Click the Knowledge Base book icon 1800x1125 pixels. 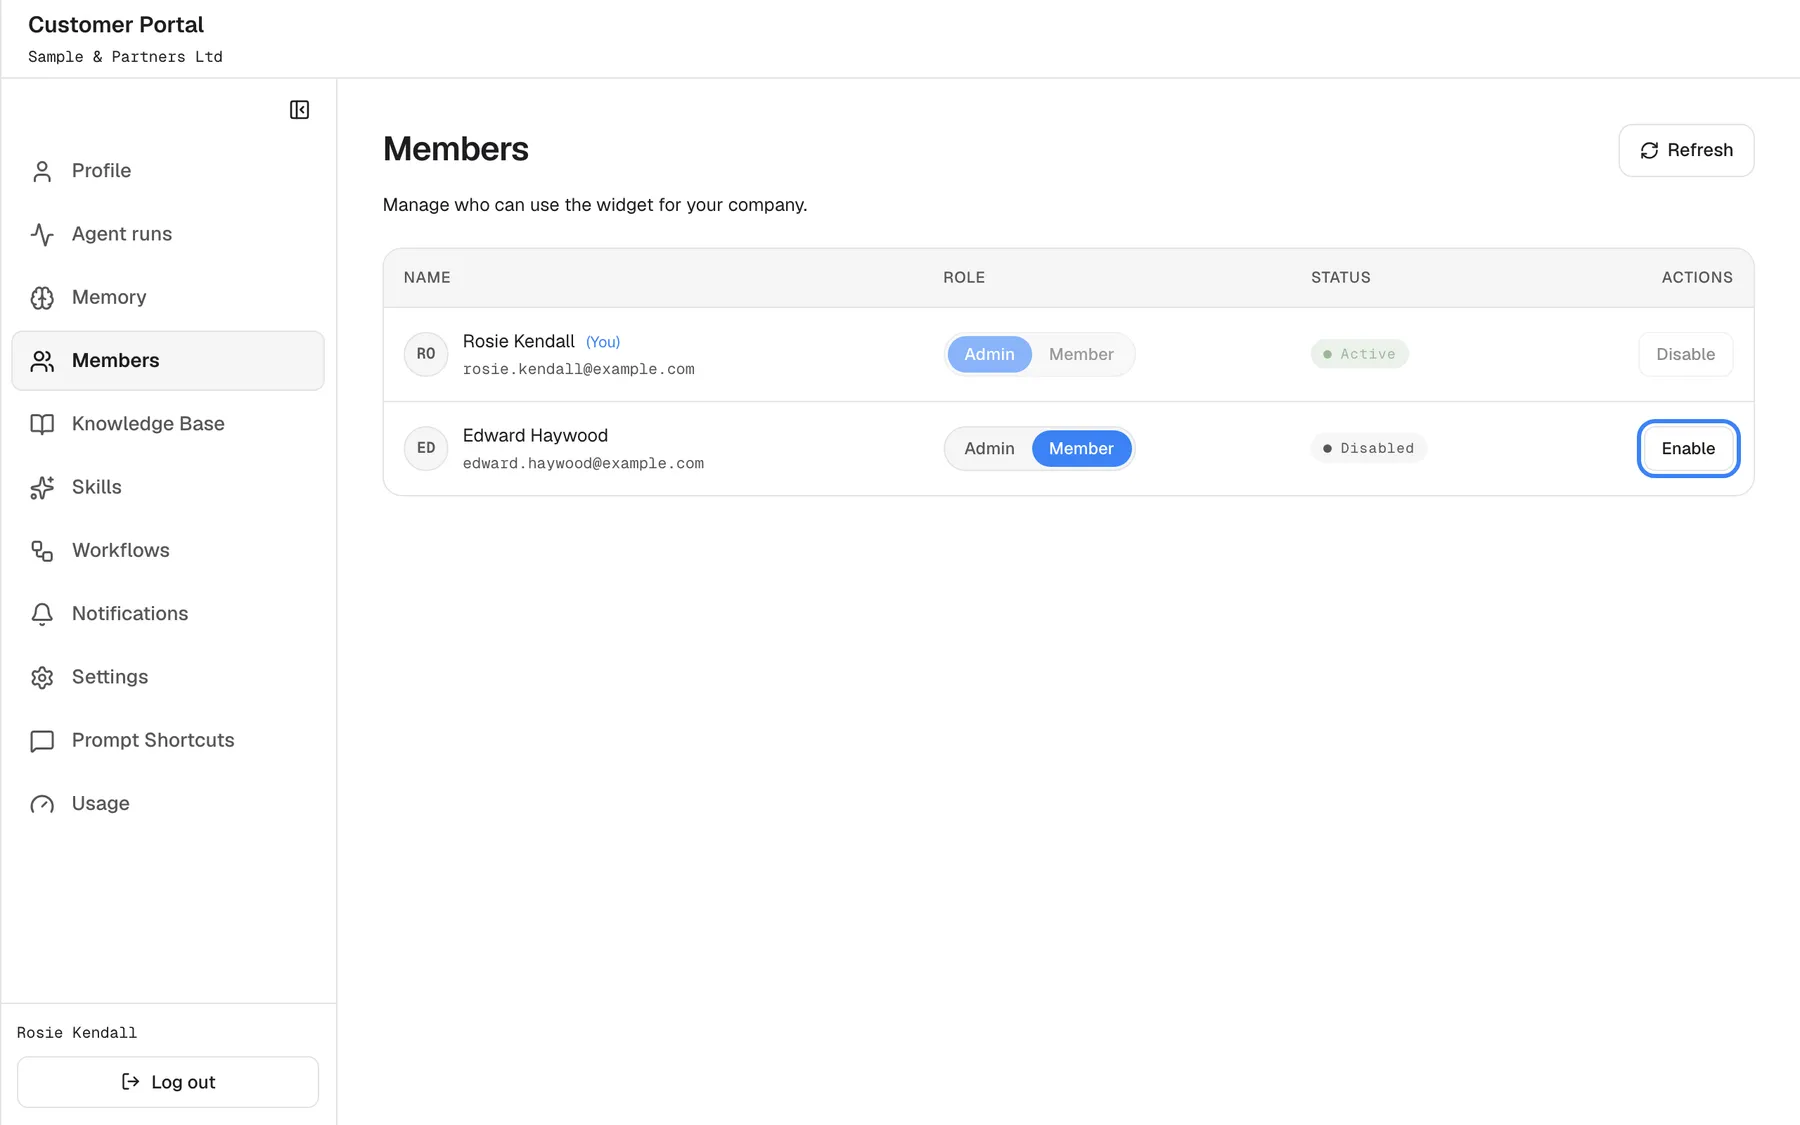tap(42, 424)
